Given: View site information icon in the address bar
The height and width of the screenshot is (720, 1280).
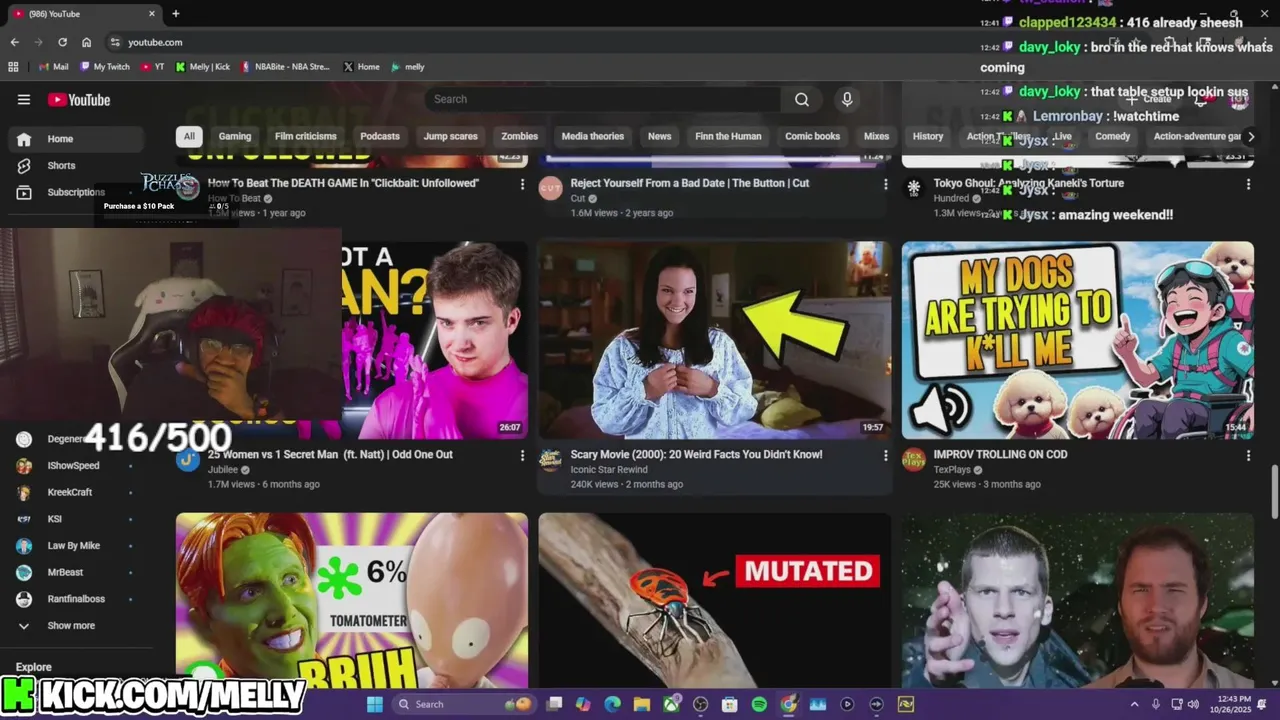Looking at the screenshot, I should [115, 42].
